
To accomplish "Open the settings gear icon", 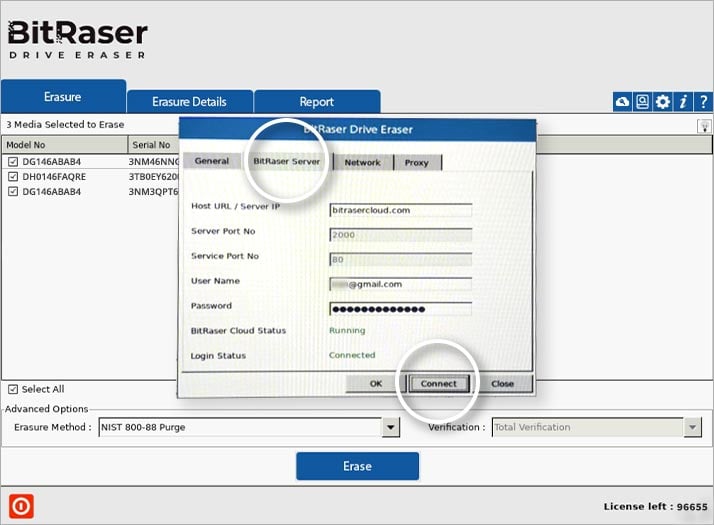I will [x=663, y=102].
